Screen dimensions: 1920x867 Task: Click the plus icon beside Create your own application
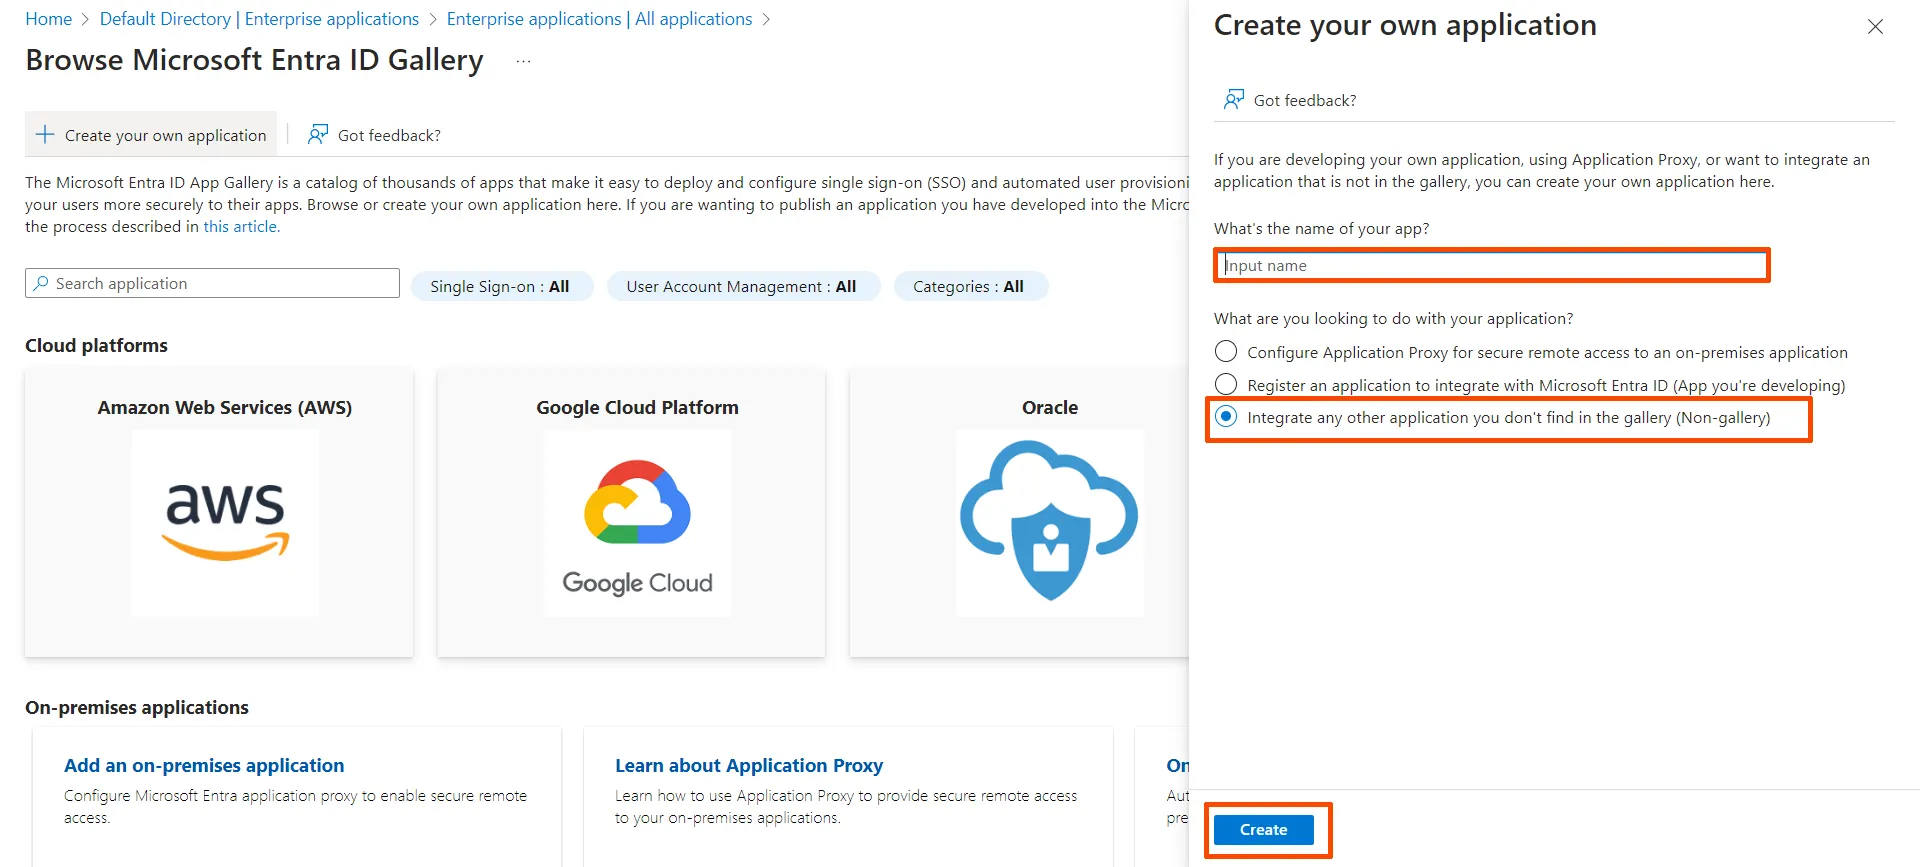click(45, 135)
